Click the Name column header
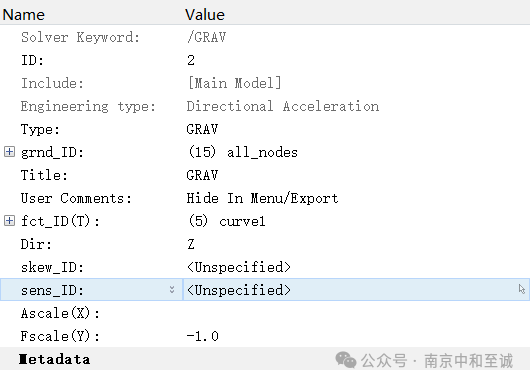 tap(24, 15)
